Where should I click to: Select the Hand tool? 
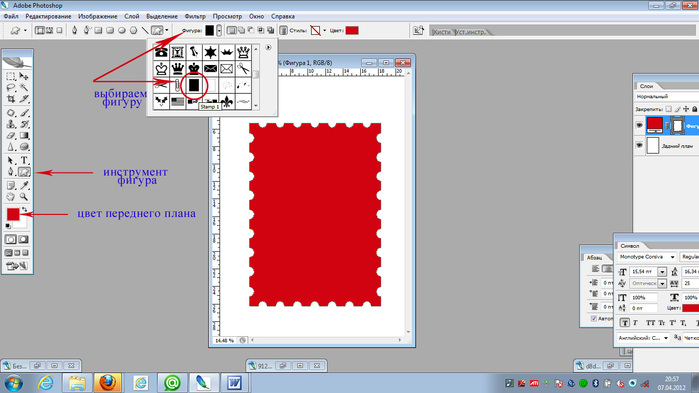[11, 196]
